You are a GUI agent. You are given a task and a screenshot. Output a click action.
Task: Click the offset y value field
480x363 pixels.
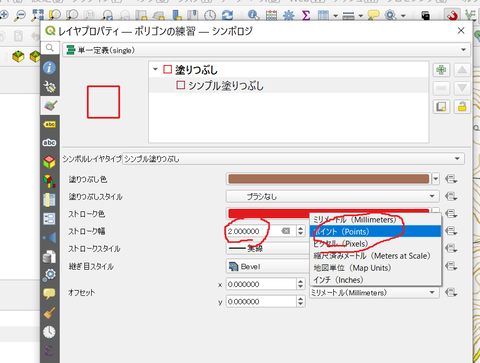[261, 302]
